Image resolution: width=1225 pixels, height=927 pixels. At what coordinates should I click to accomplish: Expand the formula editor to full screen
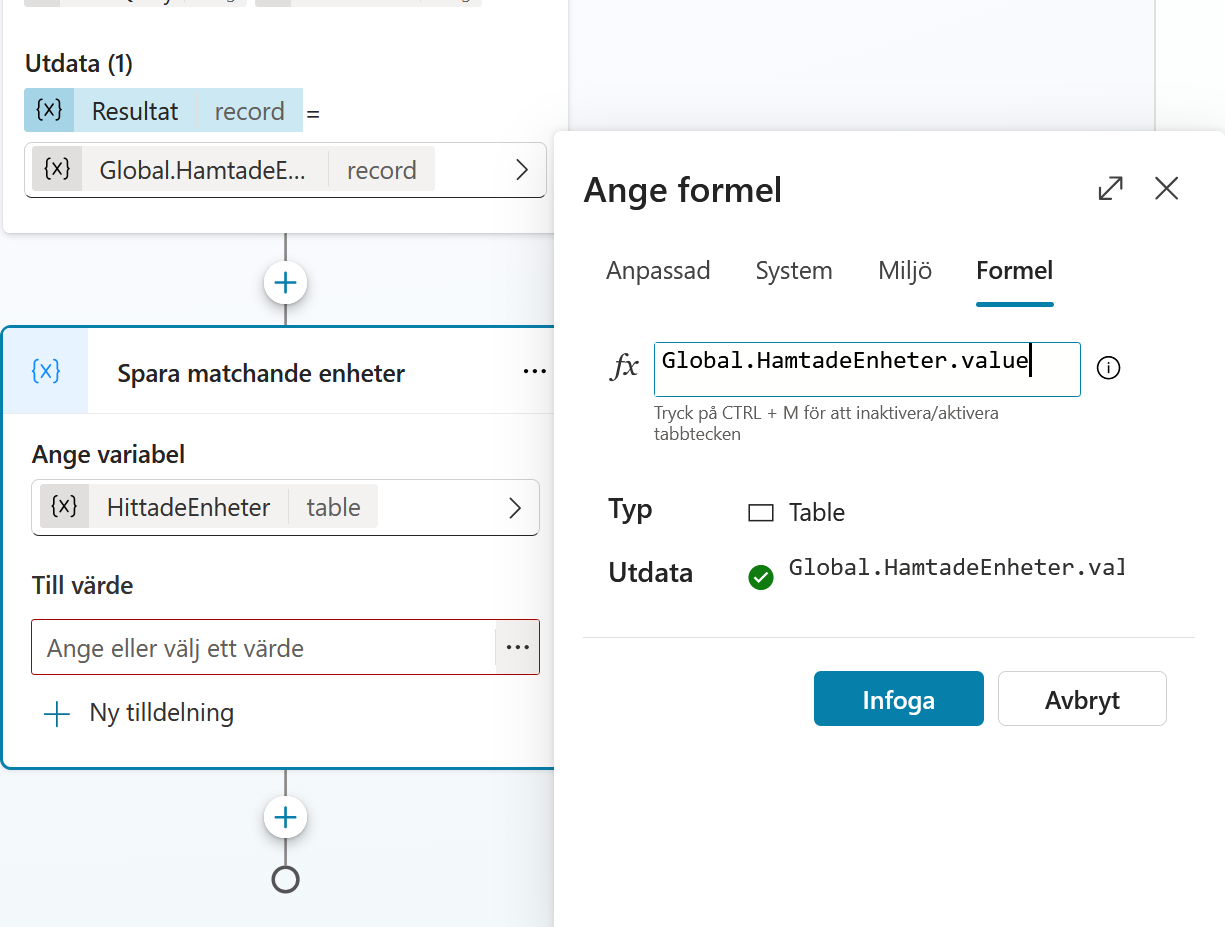(1110, 189)
